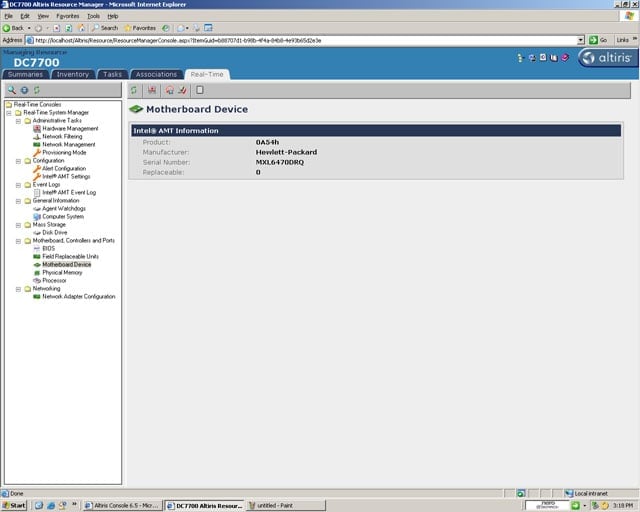Click the IE Mail icon
The width and height of the screenshot is (640, 512).
181,28
